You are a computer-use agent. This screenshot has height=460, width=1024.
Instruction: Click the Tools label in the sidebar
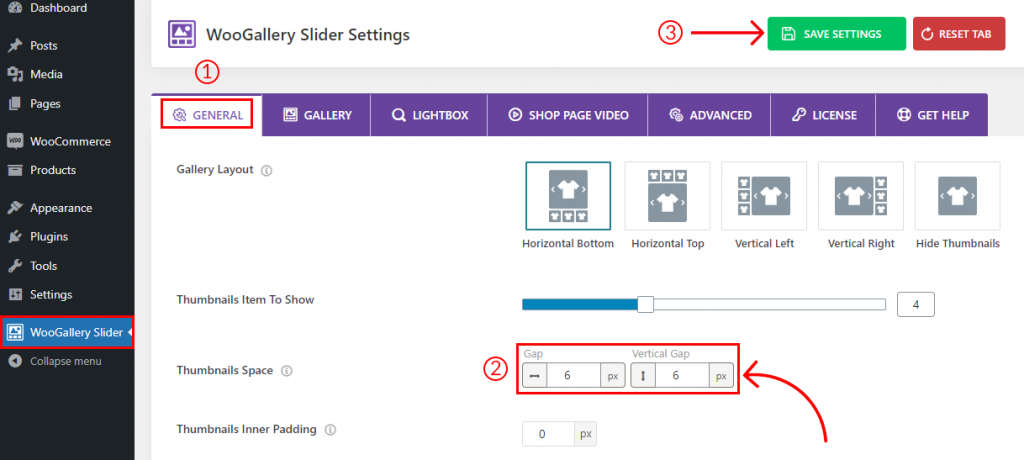[43, 266]
